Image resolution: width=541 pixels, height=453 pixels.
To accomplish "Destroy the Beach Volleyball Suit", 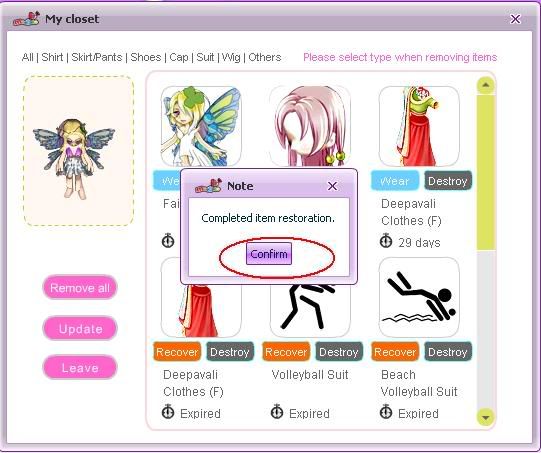I will click(x=447, y=352).
